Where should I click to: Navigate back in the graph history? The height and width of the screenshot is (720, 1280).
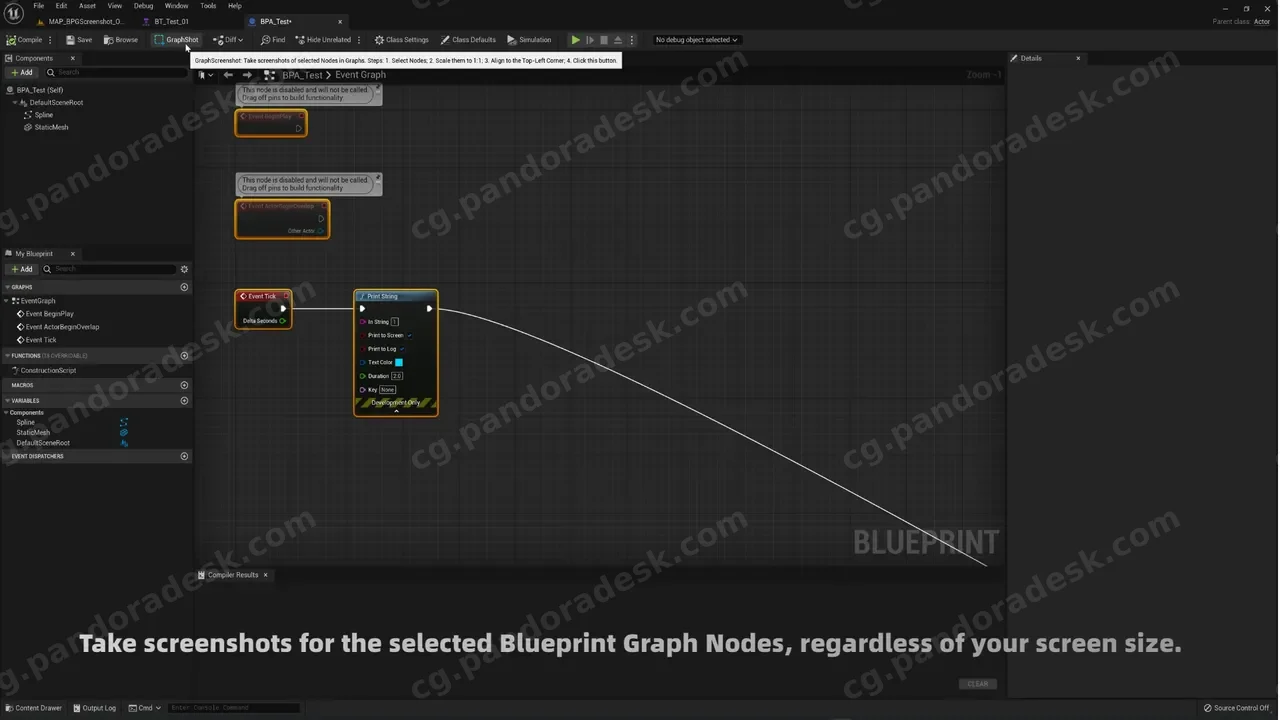228,75
